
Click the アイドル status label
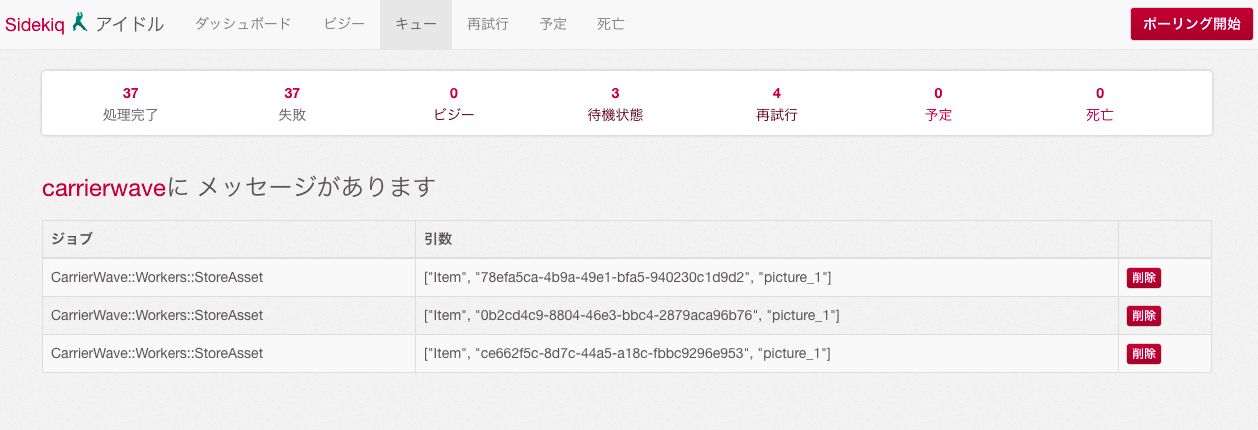point(129,24)
